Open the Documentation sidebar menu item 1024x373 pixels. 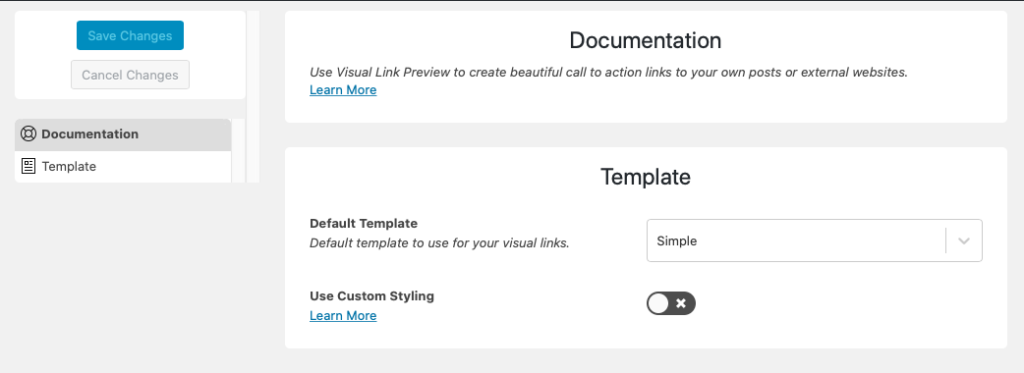(123, 135)
